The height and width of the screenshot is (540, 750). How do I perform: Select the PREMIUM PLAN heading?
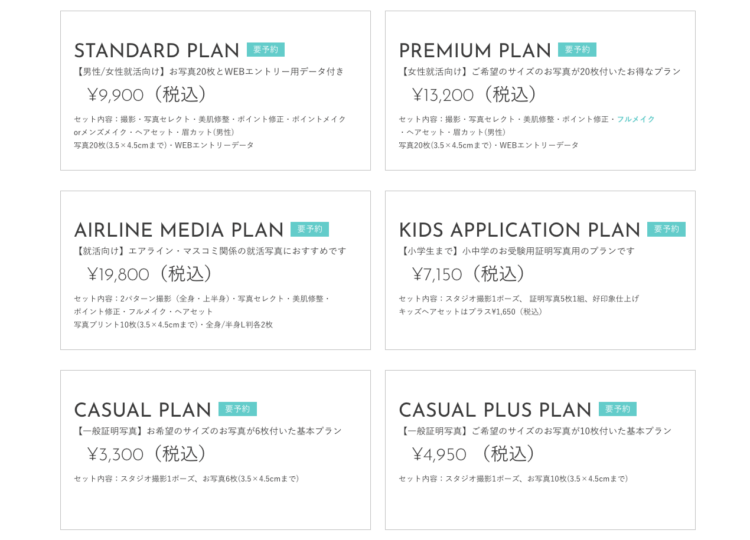pyautogui.click(x=475, y=51)
